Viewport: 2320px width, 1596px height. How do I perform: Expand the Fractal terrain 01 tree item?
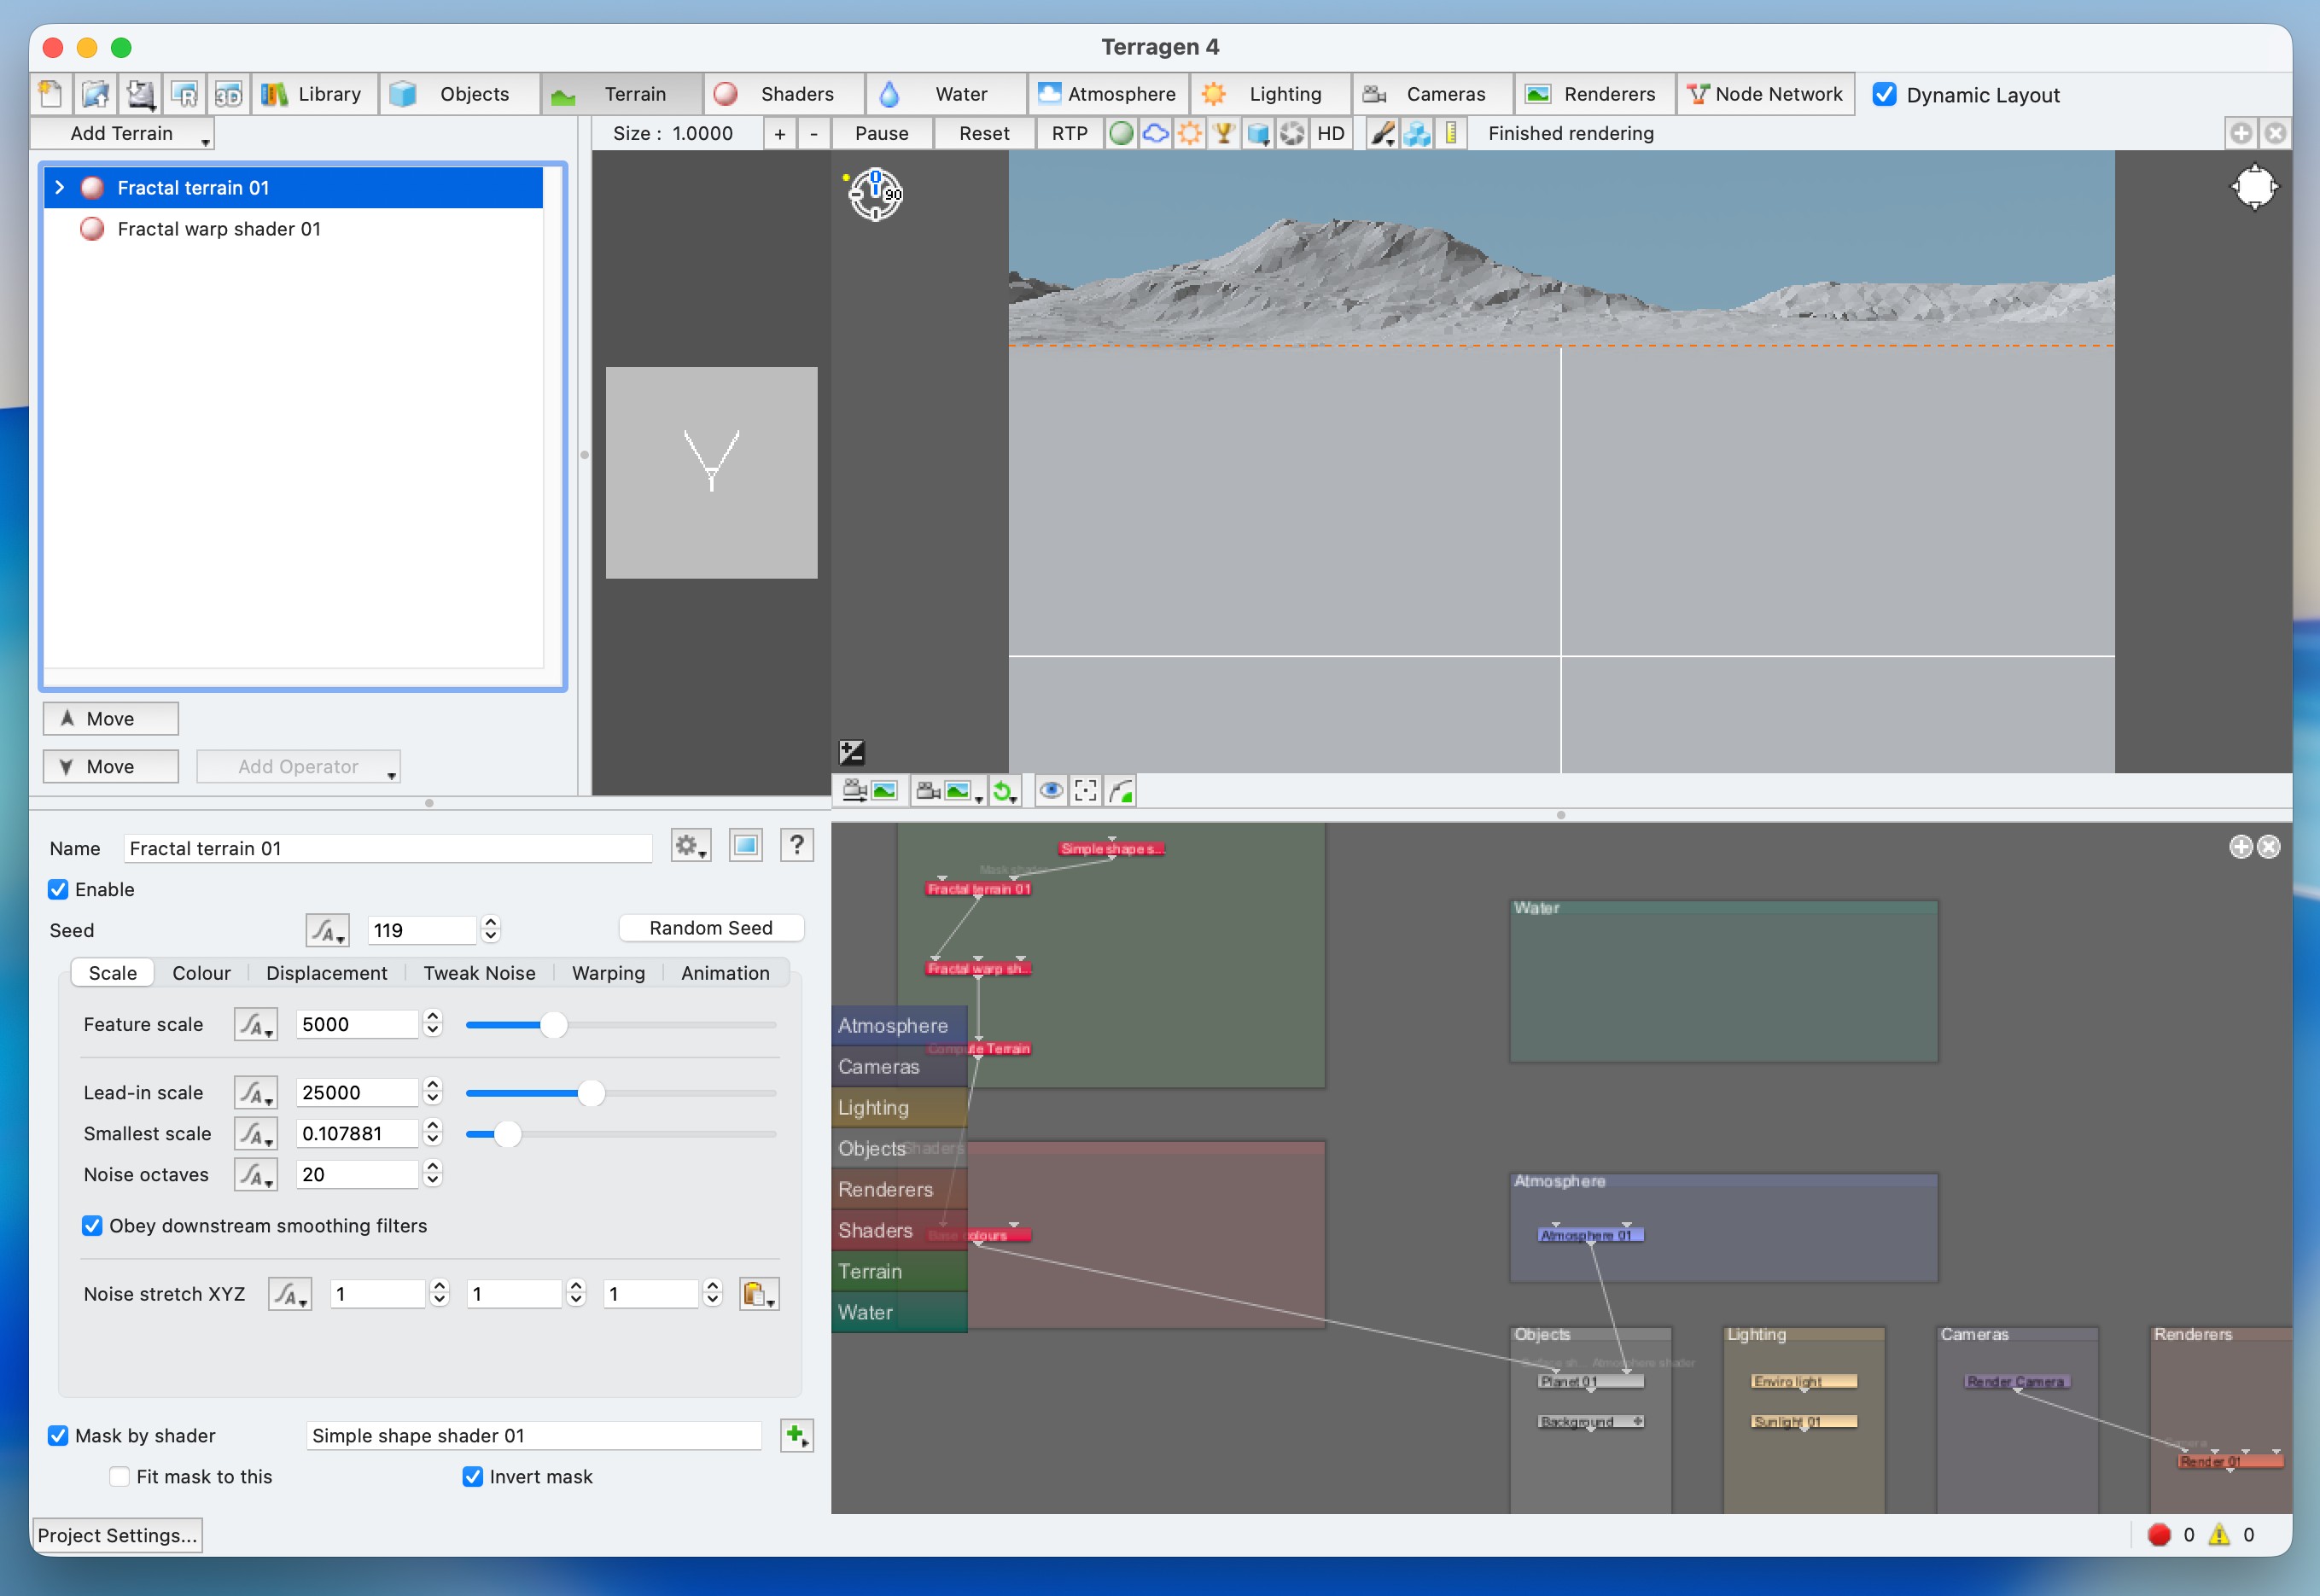click(x=60, y=187)
